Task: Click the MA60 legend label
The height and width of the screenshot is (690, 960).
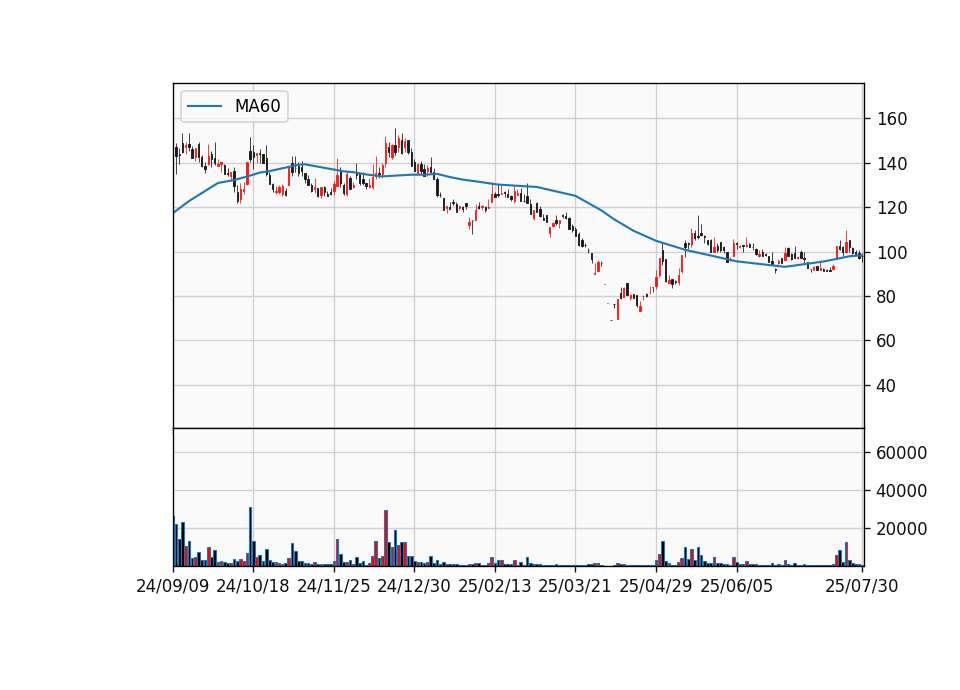Action: (257, 106)
